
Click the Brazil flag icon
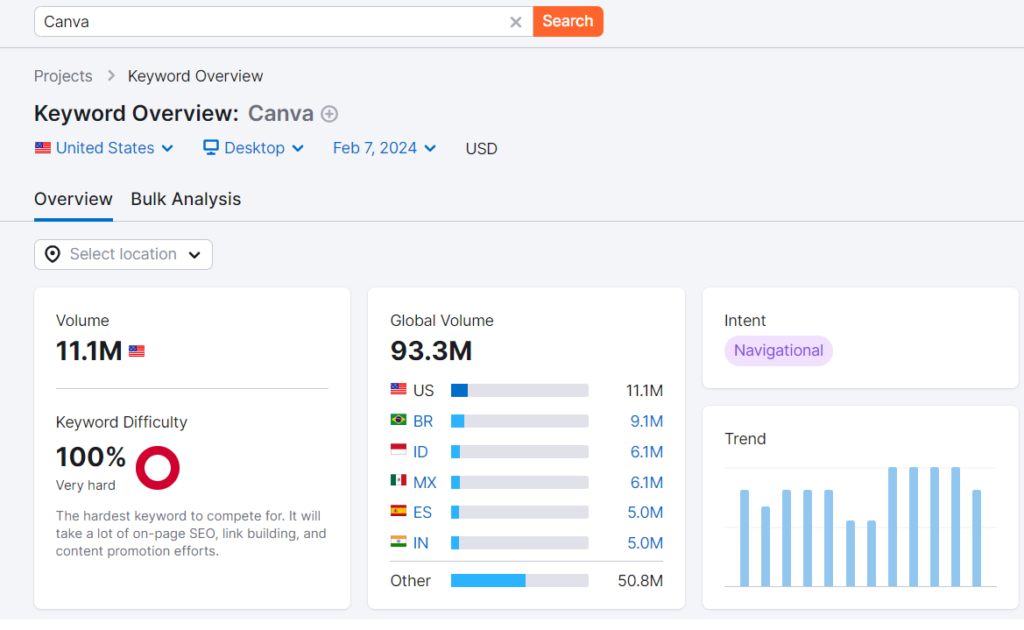[398, 419]
